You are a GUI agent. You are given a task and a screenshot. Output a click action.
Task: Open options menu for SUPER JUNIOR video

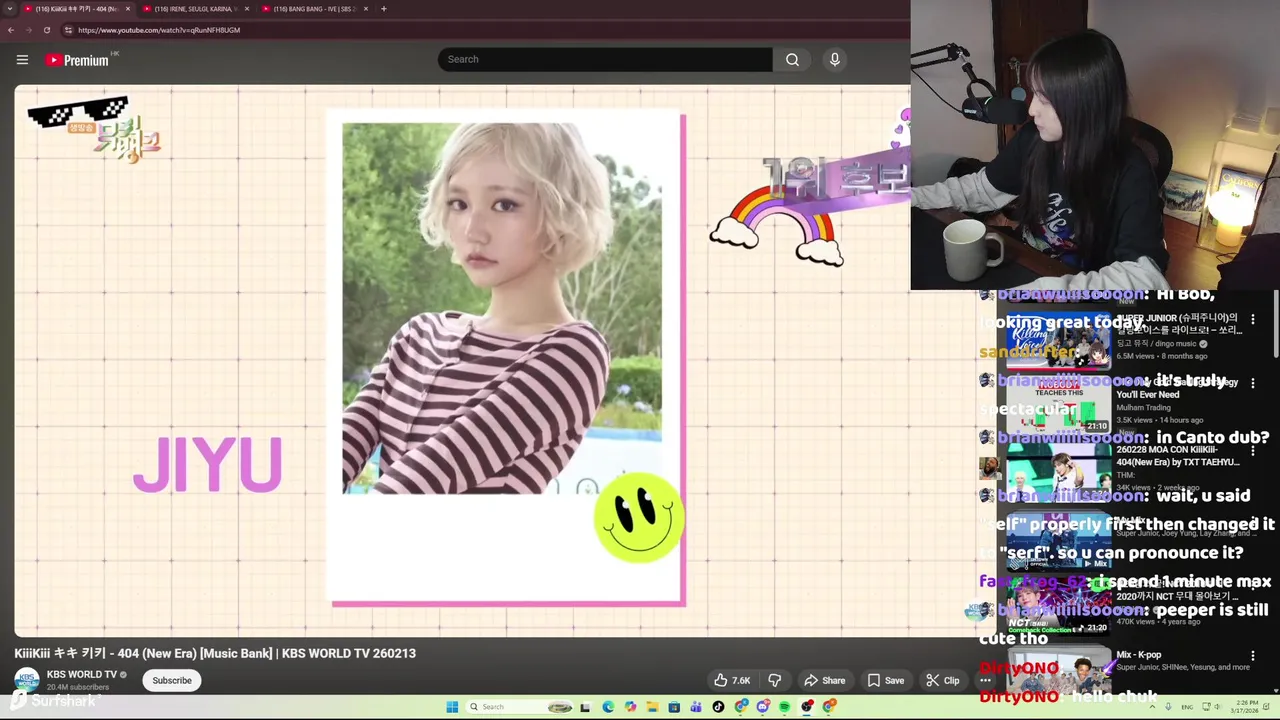[1252, 320]
